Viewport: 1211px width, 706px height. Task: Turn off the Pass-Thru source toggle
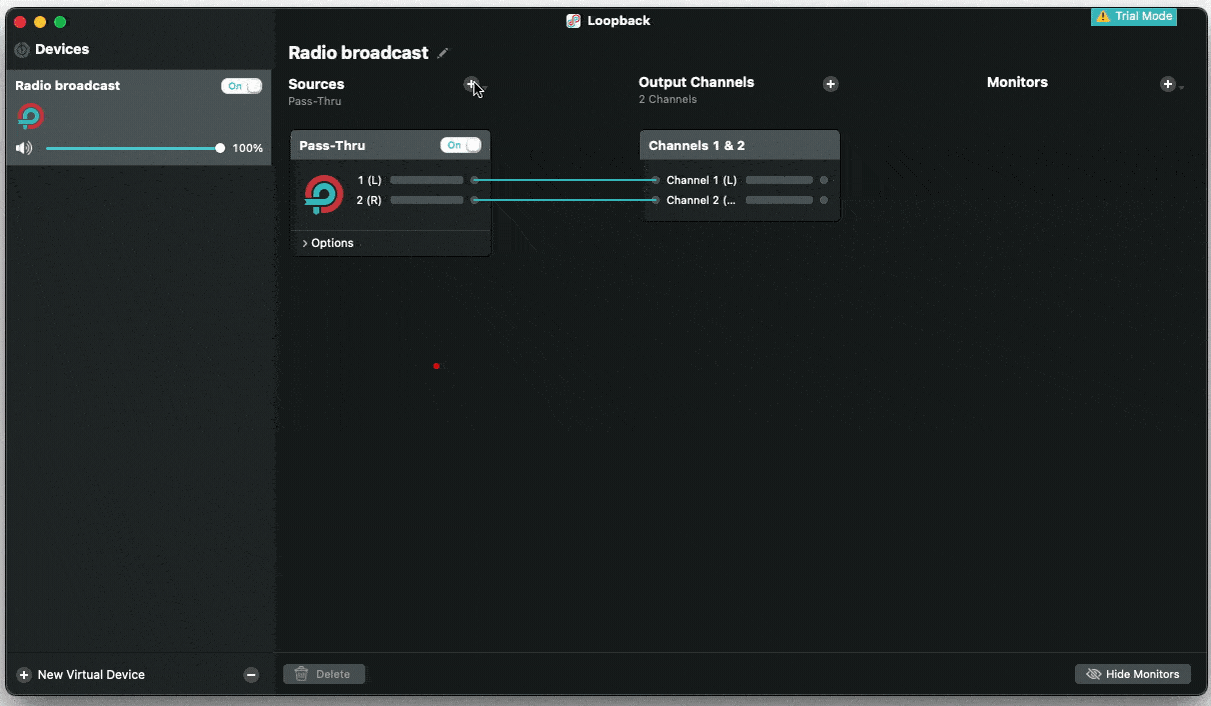click(461, 145)
